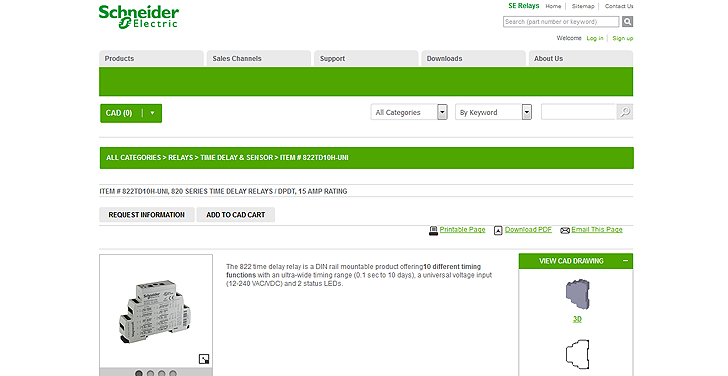Click the CAD (0) button label
Image resolution: width=728 pixels, height=376 pixels.
click(119, 113)
